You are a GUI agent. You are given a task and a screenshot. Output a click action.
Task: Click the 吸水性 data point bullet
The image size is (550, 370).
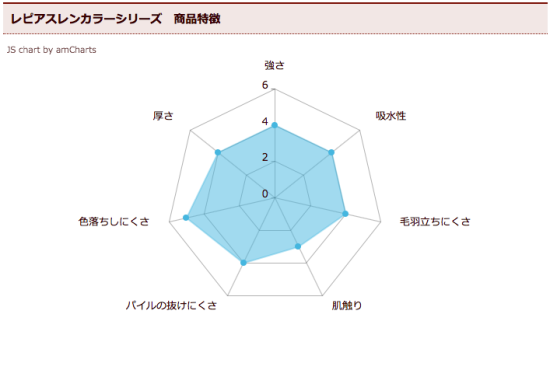coord(331,153)
